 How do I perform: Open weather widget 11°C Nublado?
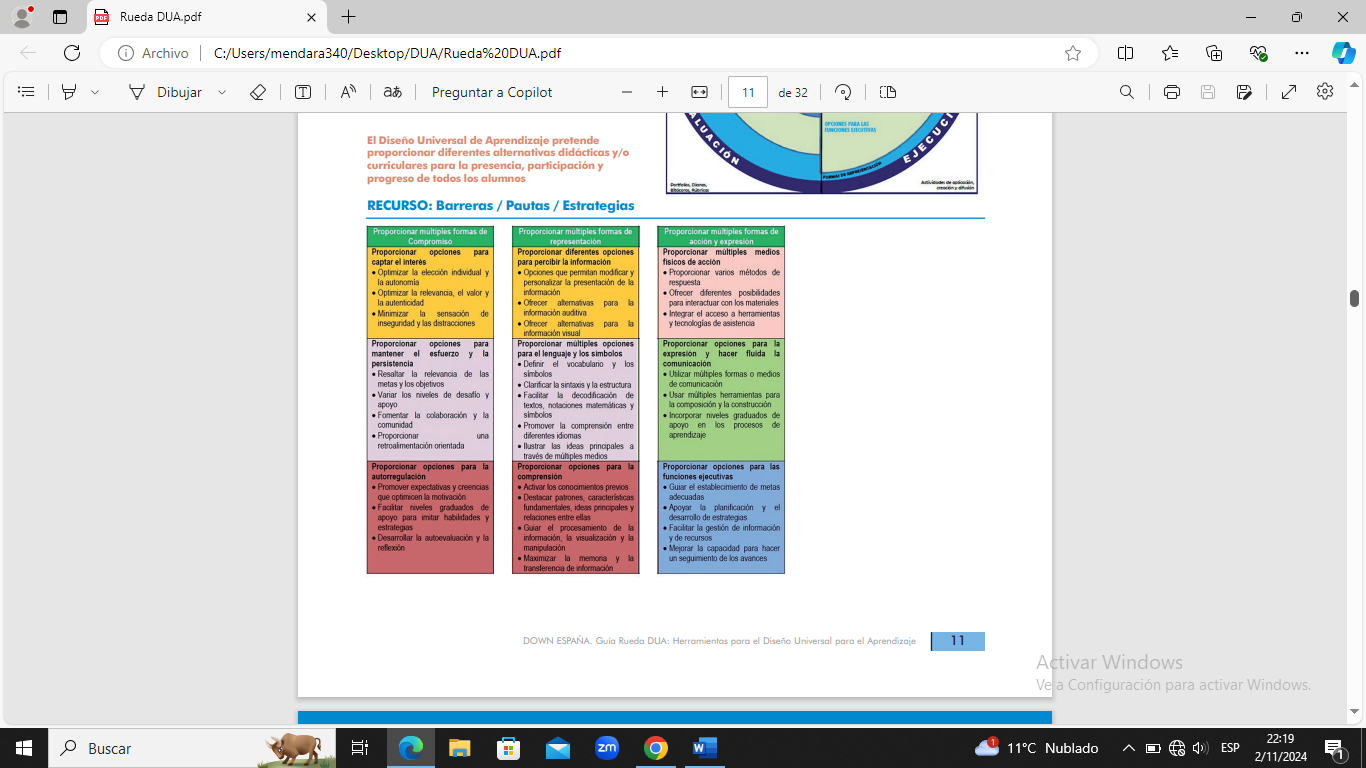(1037, 748)
